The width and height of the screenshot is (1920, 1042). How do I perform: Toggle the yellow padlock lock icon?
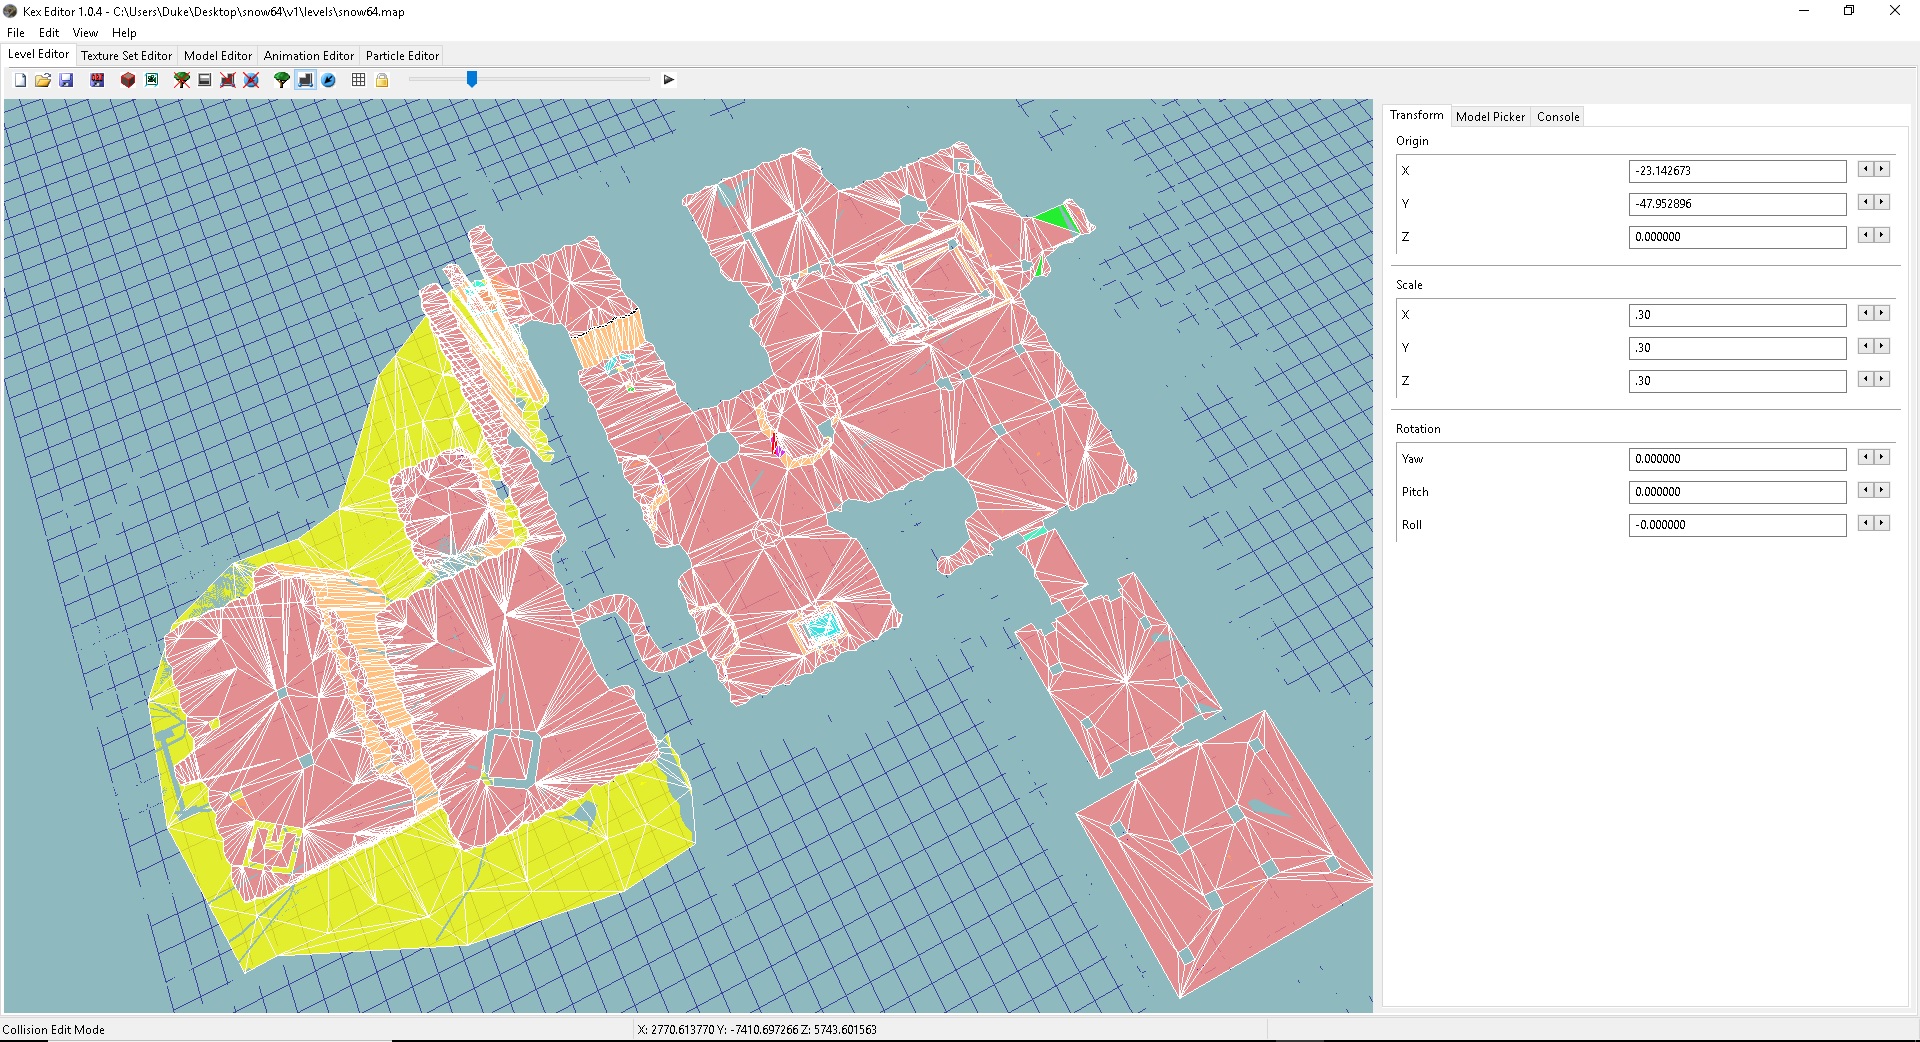click(382, 80)
